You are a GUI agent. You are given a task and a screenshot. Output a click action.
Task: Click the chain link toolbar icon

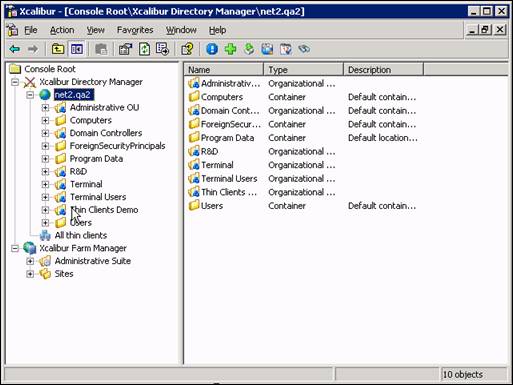304,49
